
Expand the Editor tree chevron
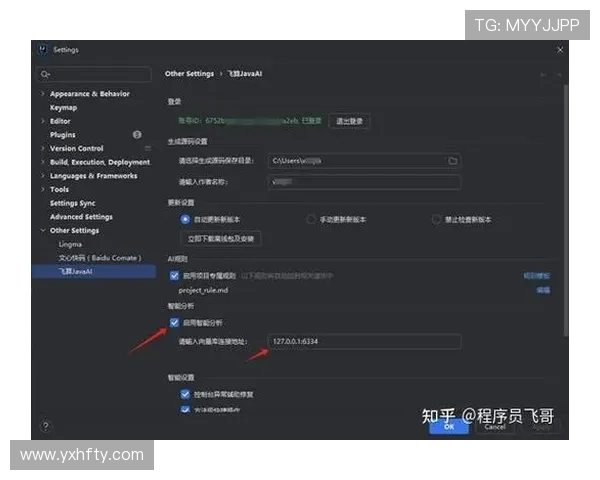tap(43, 121)
